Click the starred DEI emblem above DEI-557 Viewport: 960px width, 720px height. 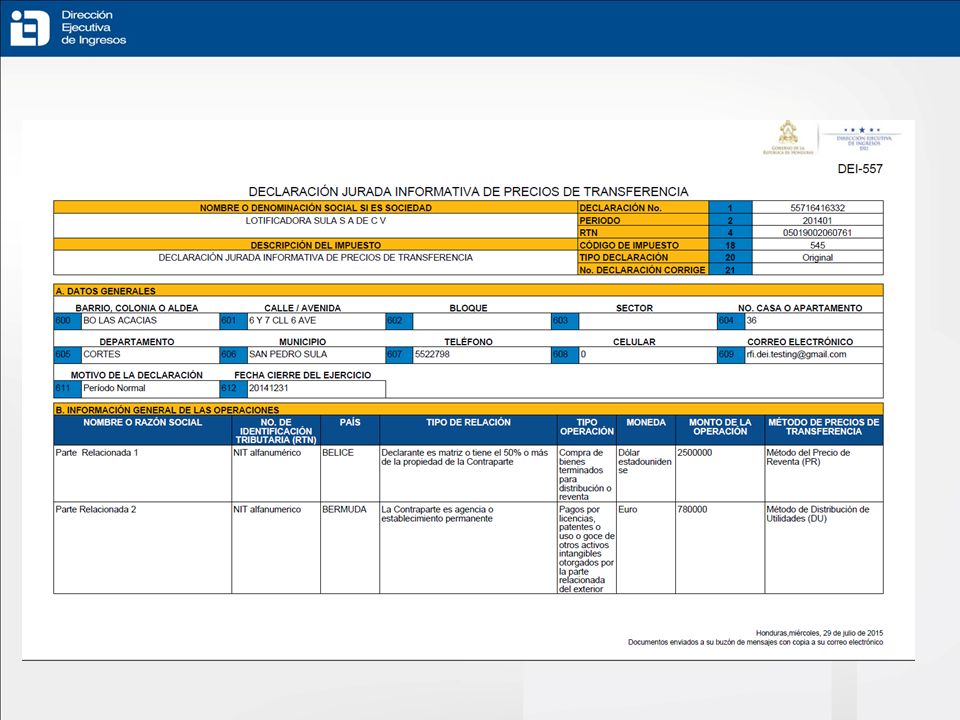pos(863,138)
